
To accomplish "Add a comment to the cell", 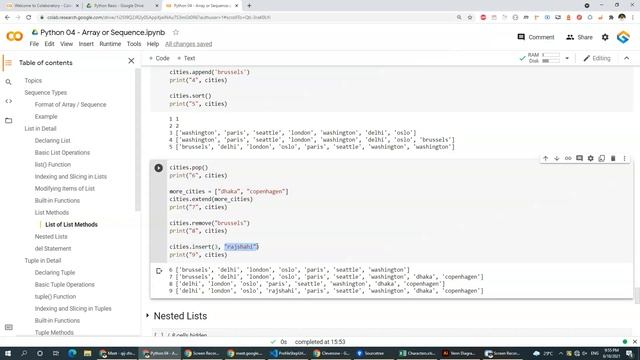I will point(579,158).
